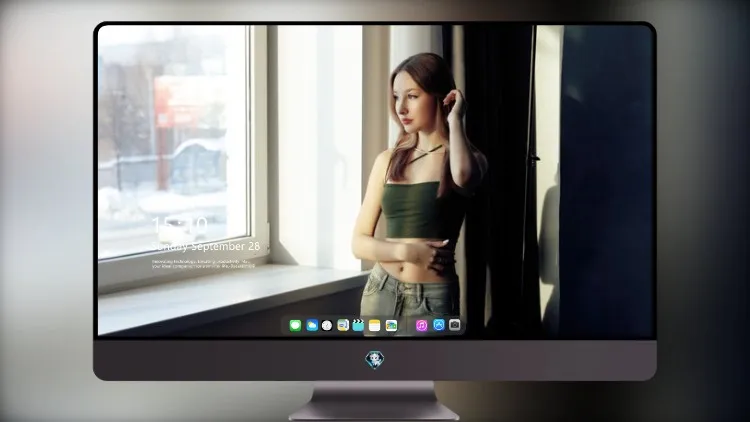Open the Photos gallery icon in the dock
This screenshot has height=422, width=750.
[x=391, y=326]
